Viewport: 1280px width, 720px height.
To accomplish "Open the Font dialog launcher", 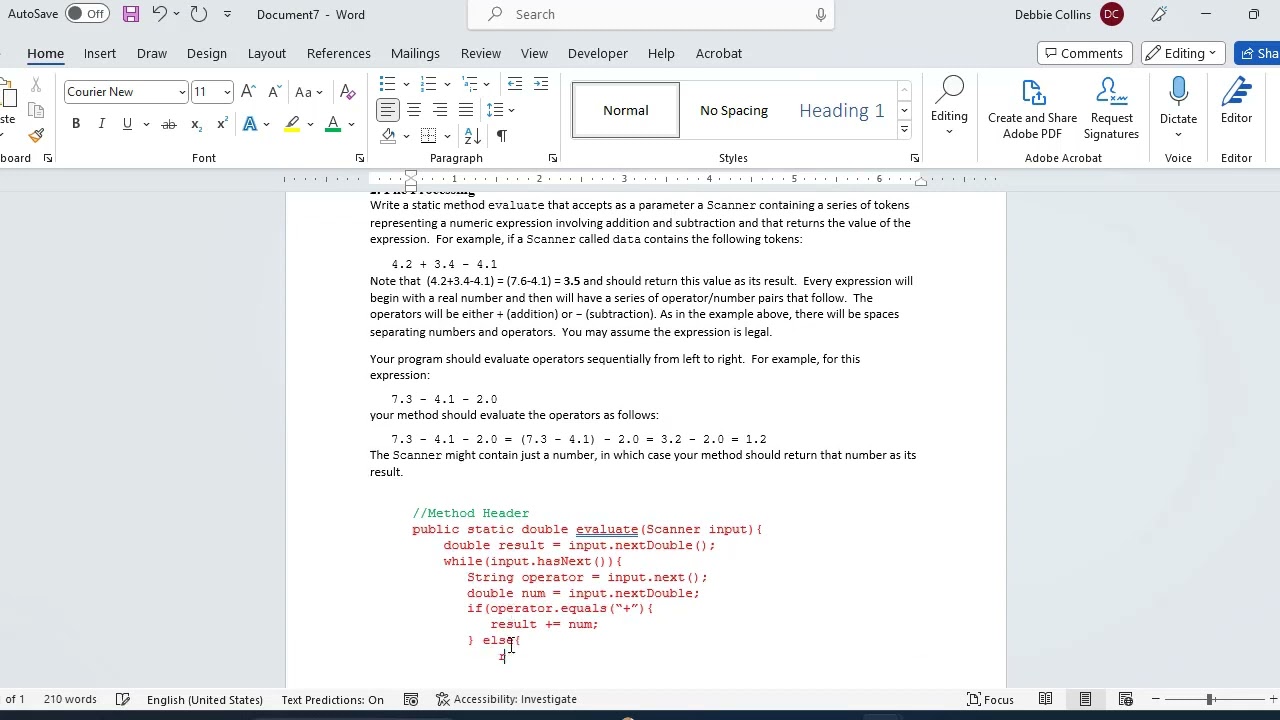I will tap(359, 158).
